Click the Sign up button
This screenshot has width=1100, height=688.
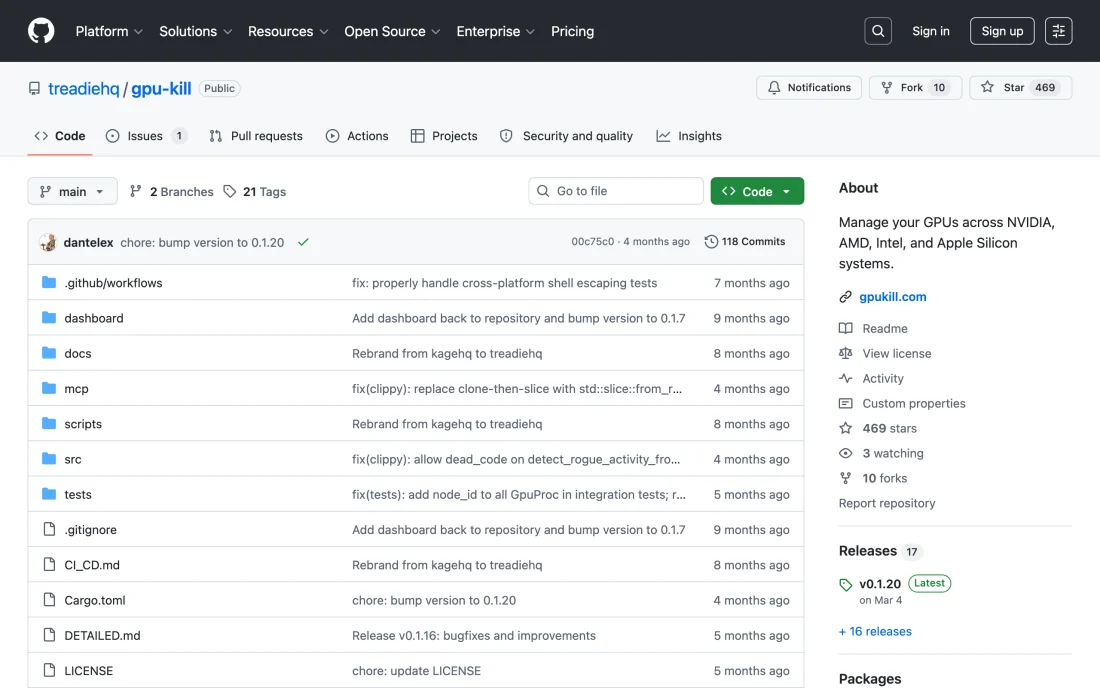point(1002,31)
